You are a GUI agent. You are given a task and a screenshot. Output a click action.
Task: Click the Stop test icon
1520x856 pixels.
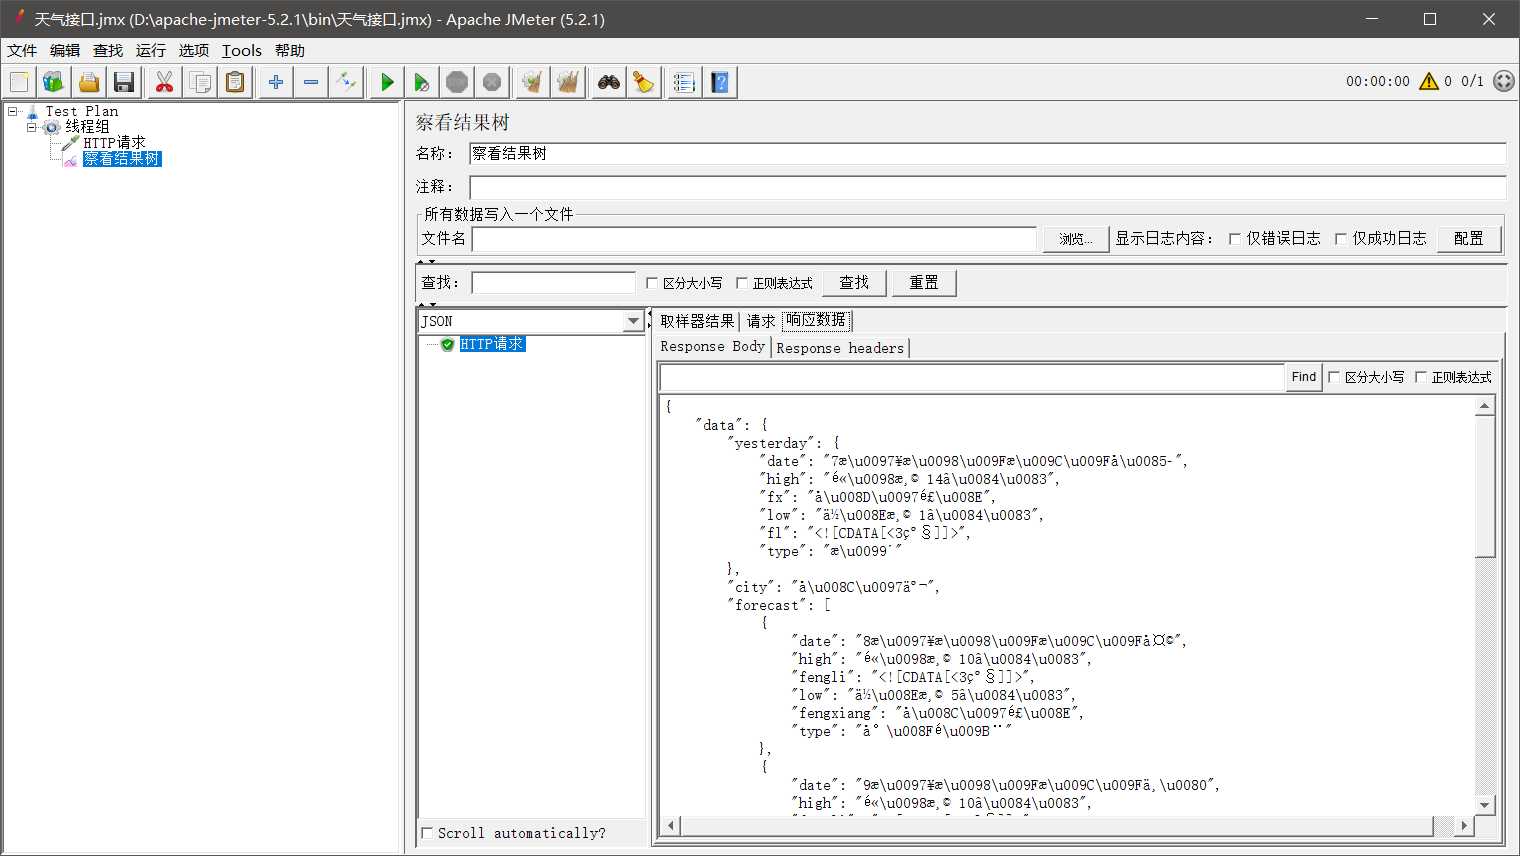point(457,82)
